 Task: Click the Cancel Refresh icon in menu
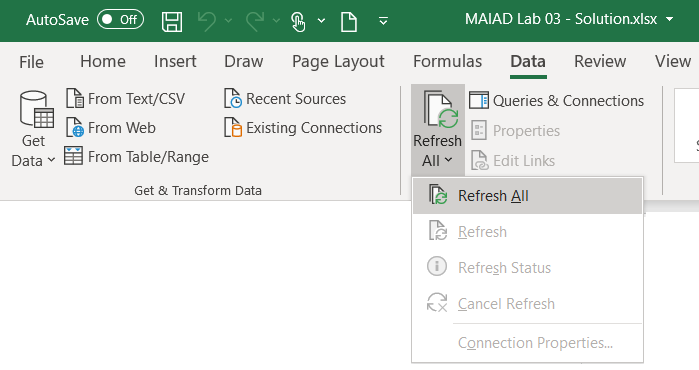(437, 302)
